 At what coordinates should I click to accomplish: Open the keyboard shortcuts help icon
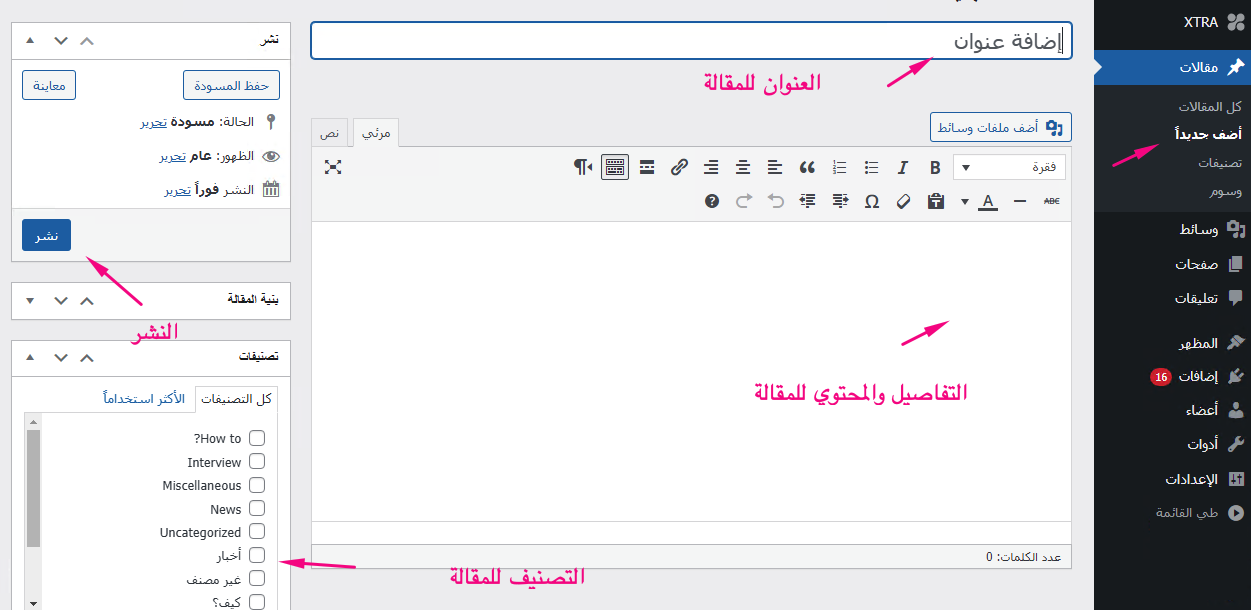pyautogui.click(x=712, y=201)
